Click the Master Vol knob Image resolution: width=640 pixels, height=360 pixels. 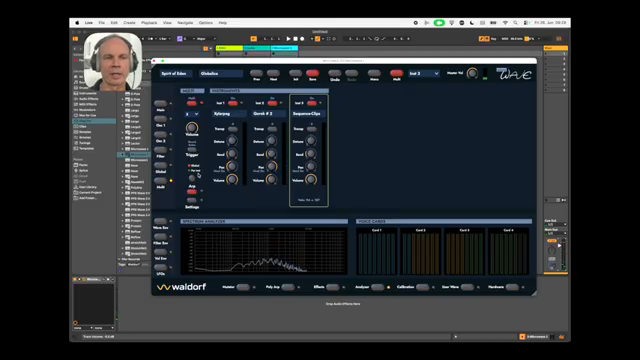point(472,73)
